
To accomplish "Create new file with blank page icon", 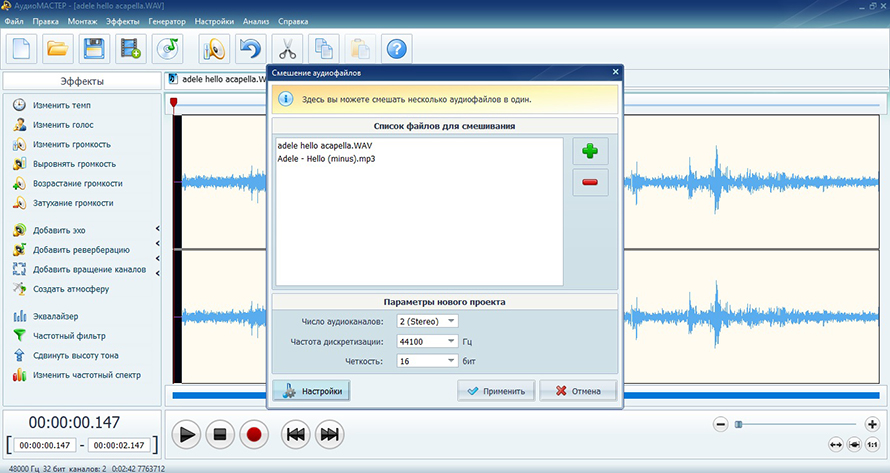I will coord(22,47).
